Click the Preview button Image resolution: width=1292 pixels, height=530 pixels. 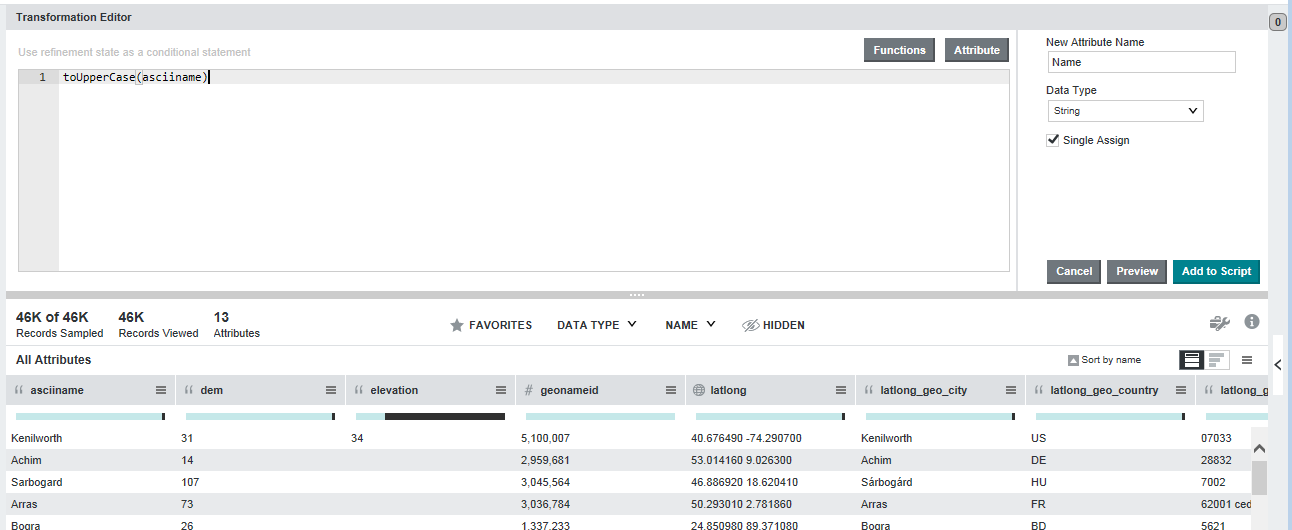click(x=1137, y=271)
